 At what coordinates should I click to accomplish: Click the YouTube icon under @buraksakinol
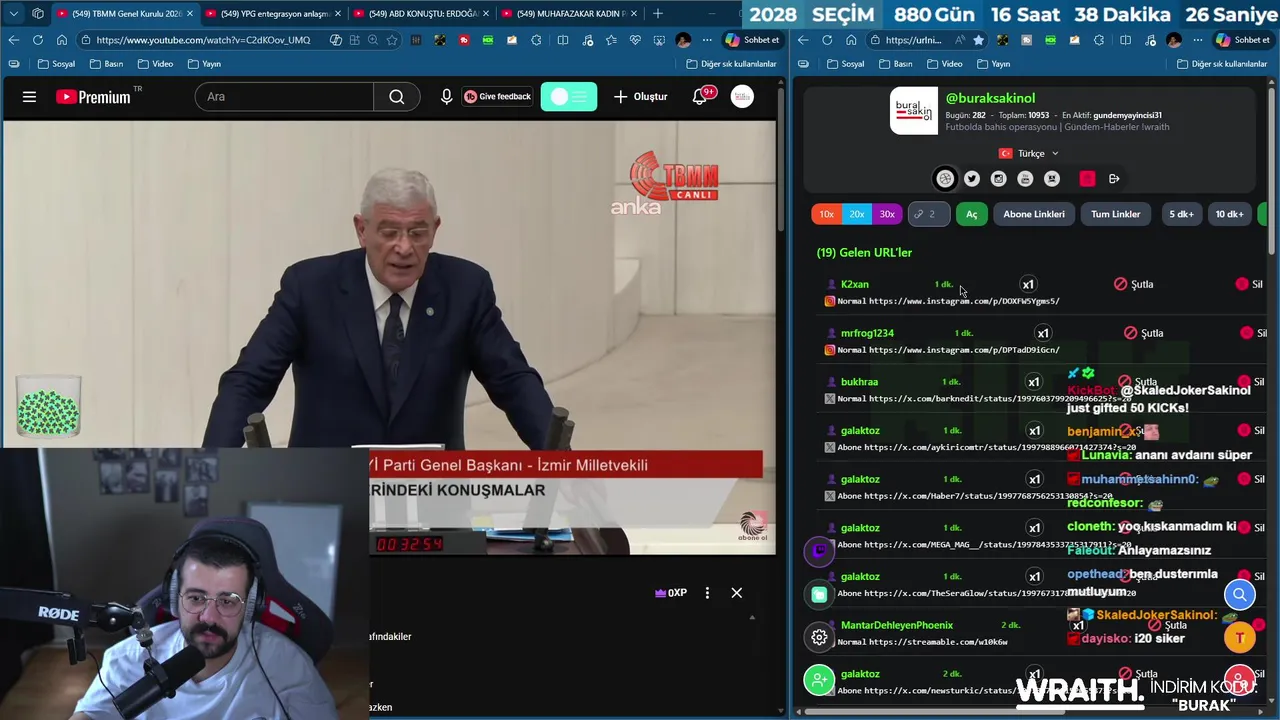click(x=1025, y=179)
